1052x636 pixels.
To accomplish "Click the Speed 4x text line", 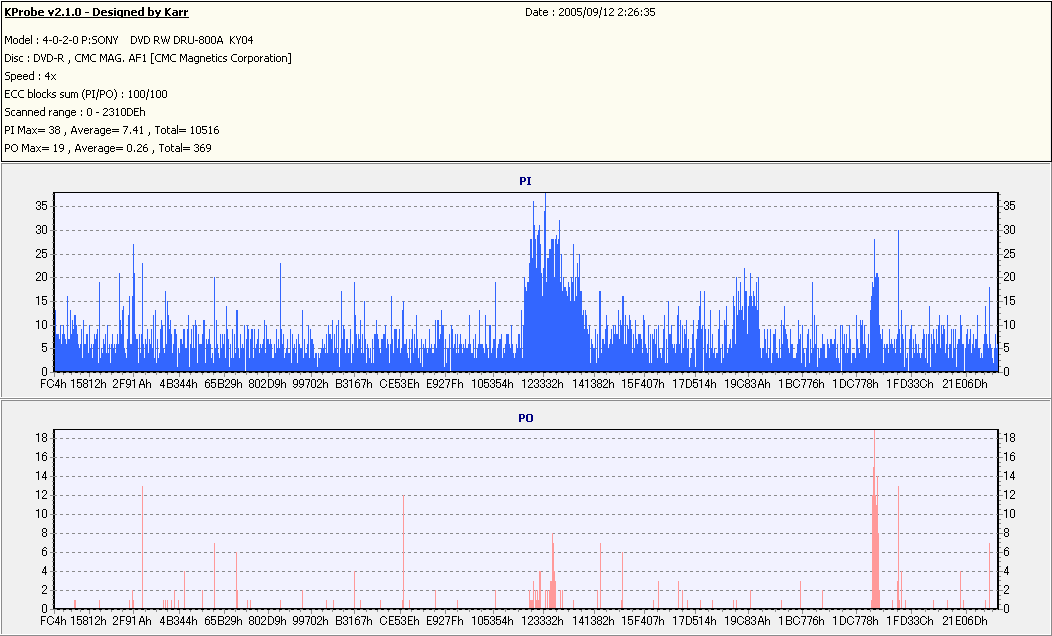I will [x=30, y=76].
